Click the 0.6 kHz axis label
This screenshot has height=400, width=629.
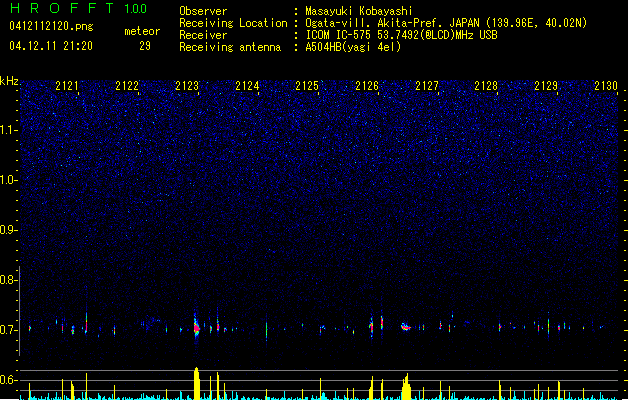(8, 380)
